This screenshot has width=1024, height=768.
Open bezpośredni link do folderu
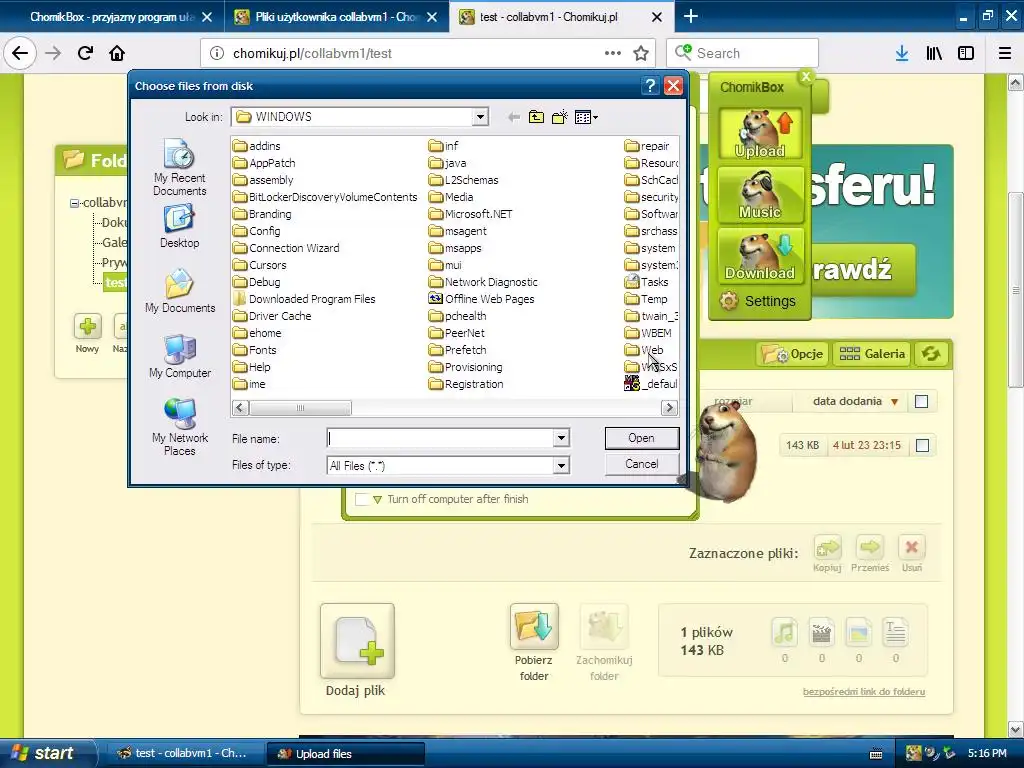point(863,692)
